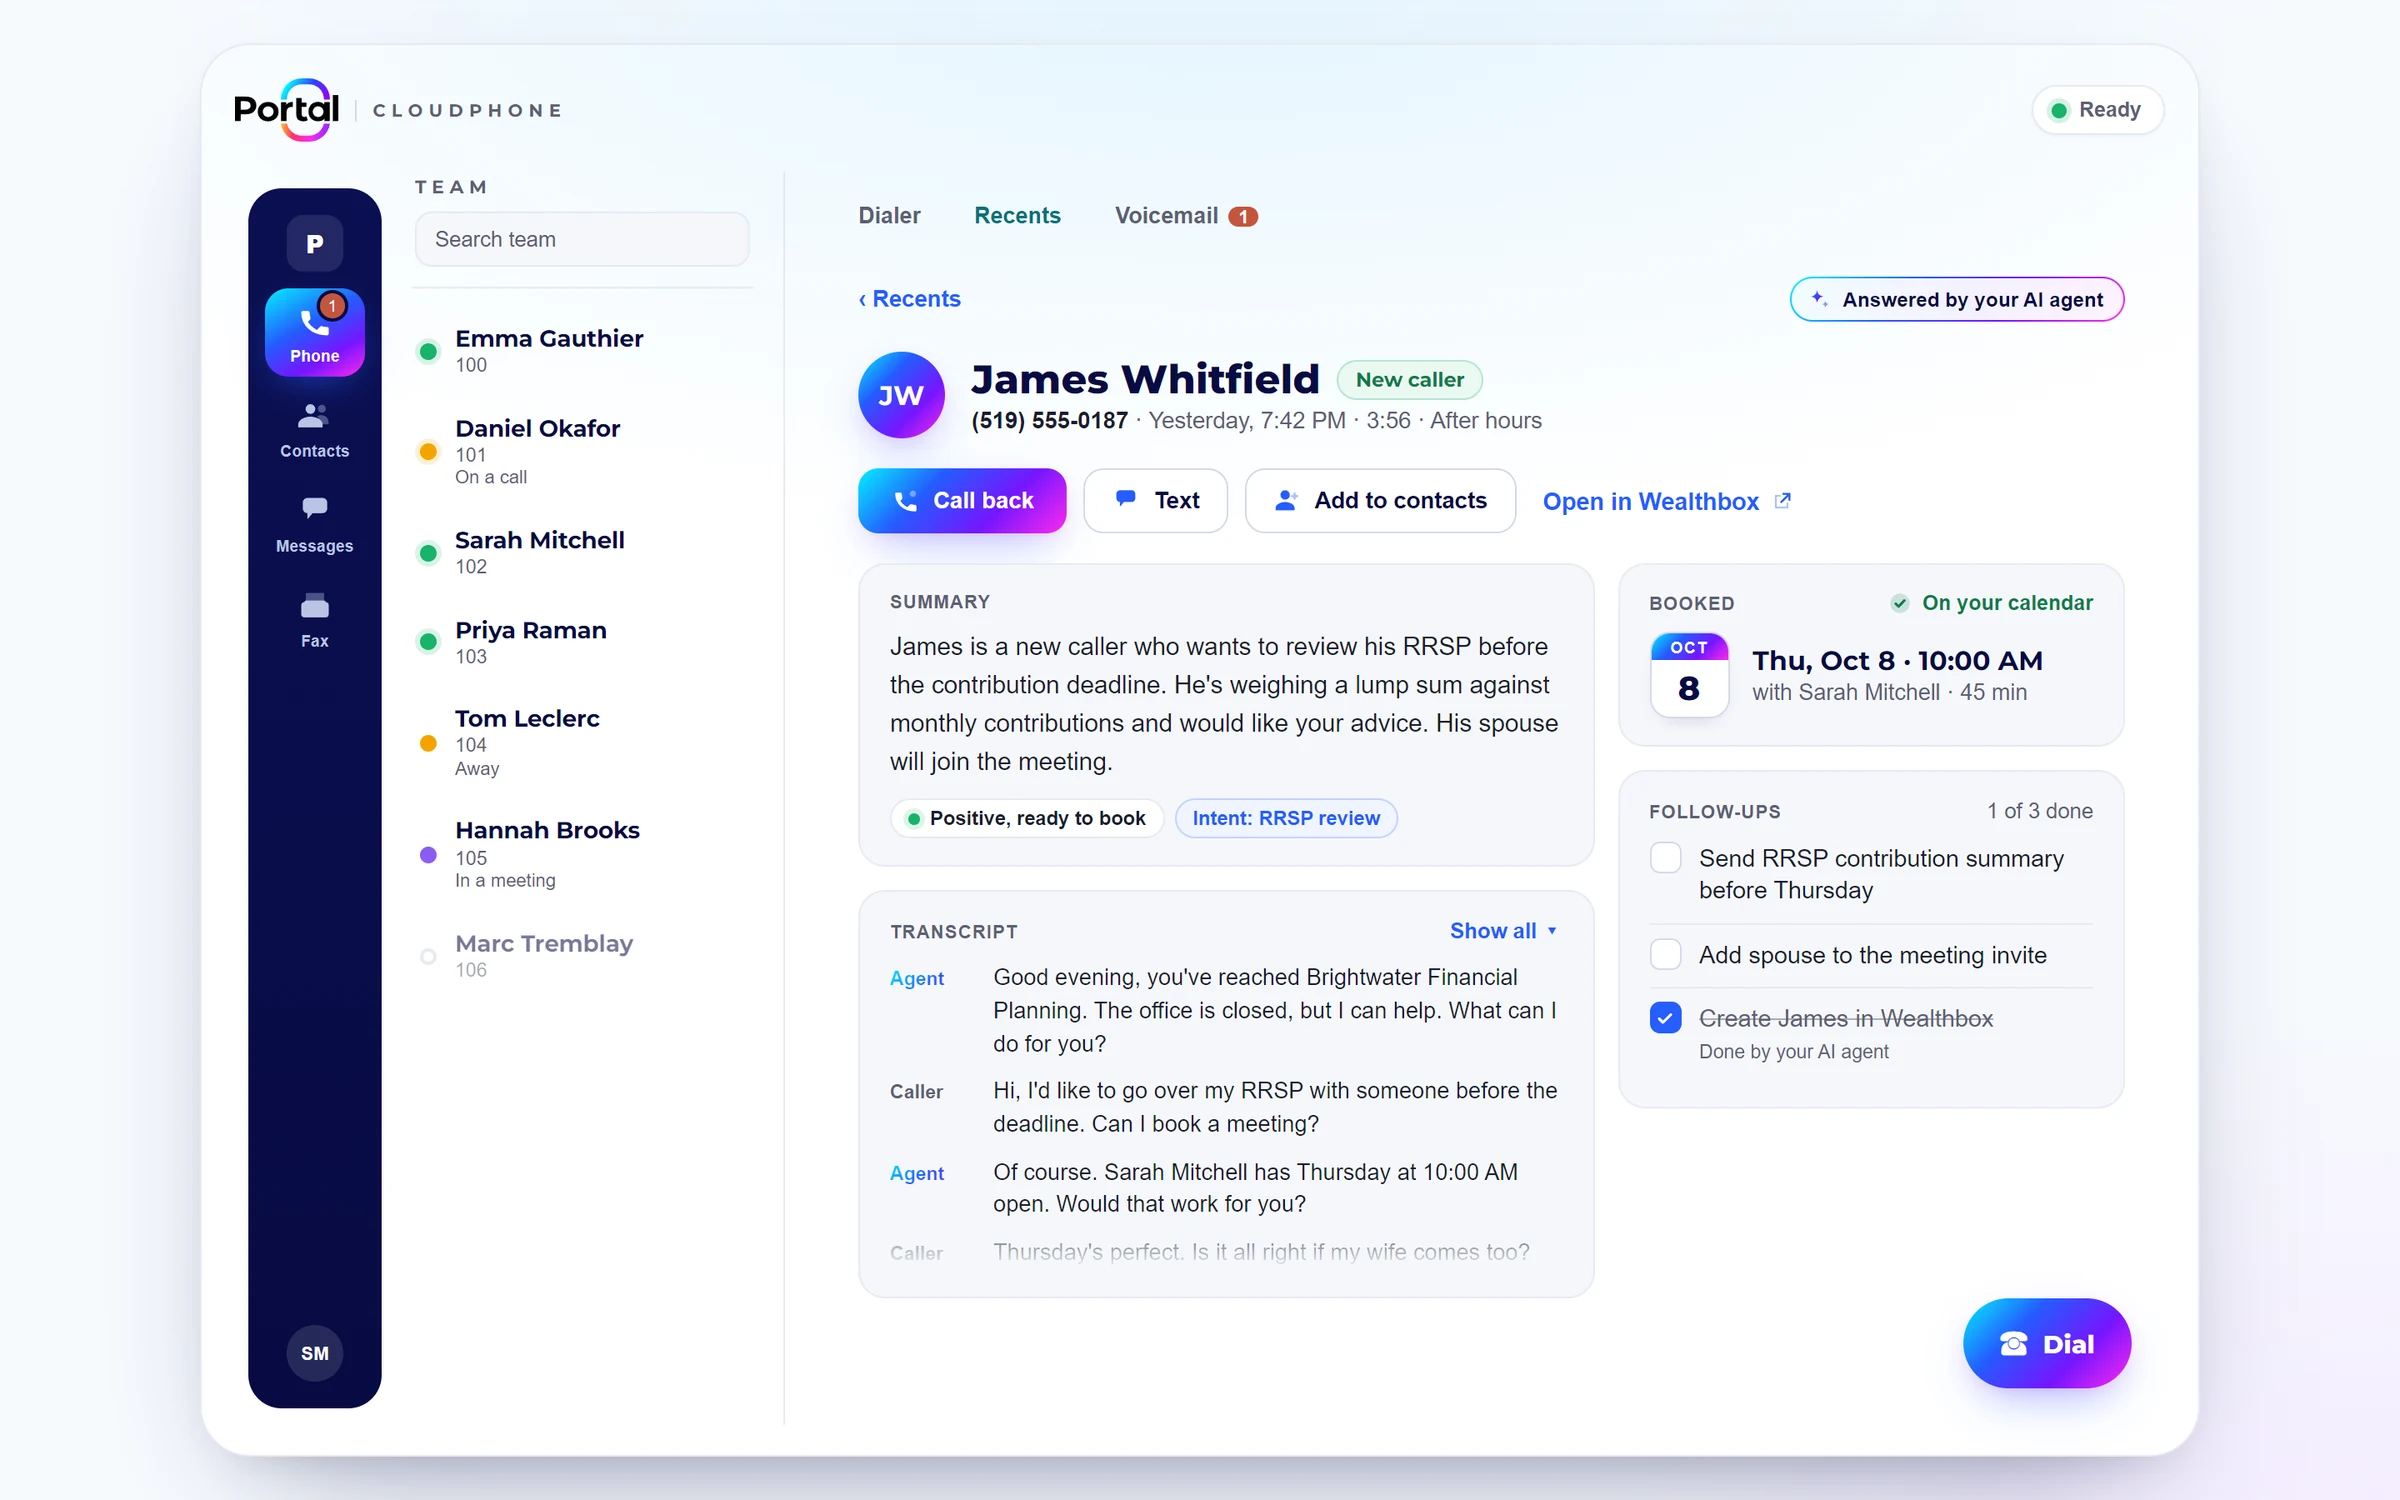The image size is (2400, 1500).
Task: Click the Positive, ready to book tag
Action: click(1026, 818)
